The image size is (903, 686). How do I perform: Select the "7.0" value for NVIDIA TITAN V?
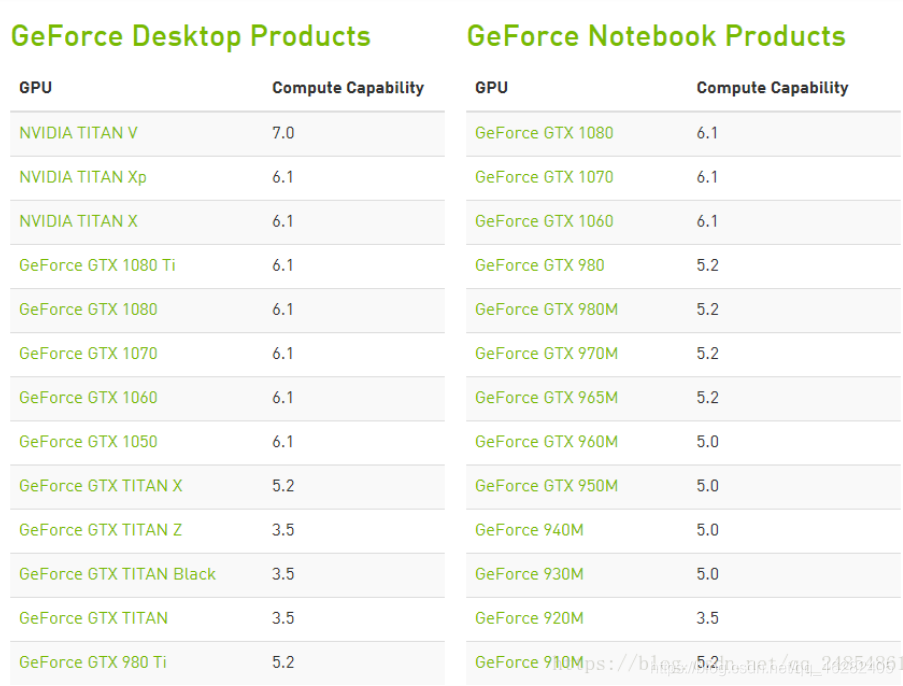(283, 133)
